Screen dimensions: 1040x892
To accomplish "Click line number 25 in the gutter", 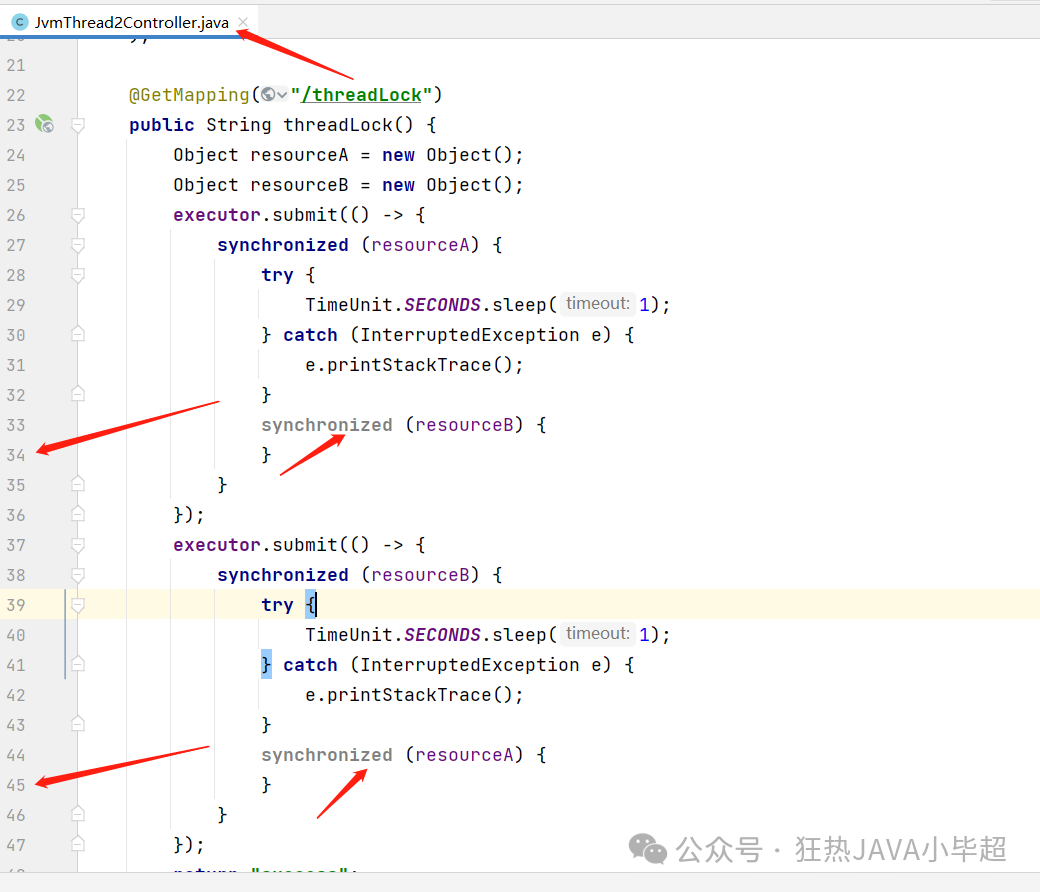I will 16,185.
